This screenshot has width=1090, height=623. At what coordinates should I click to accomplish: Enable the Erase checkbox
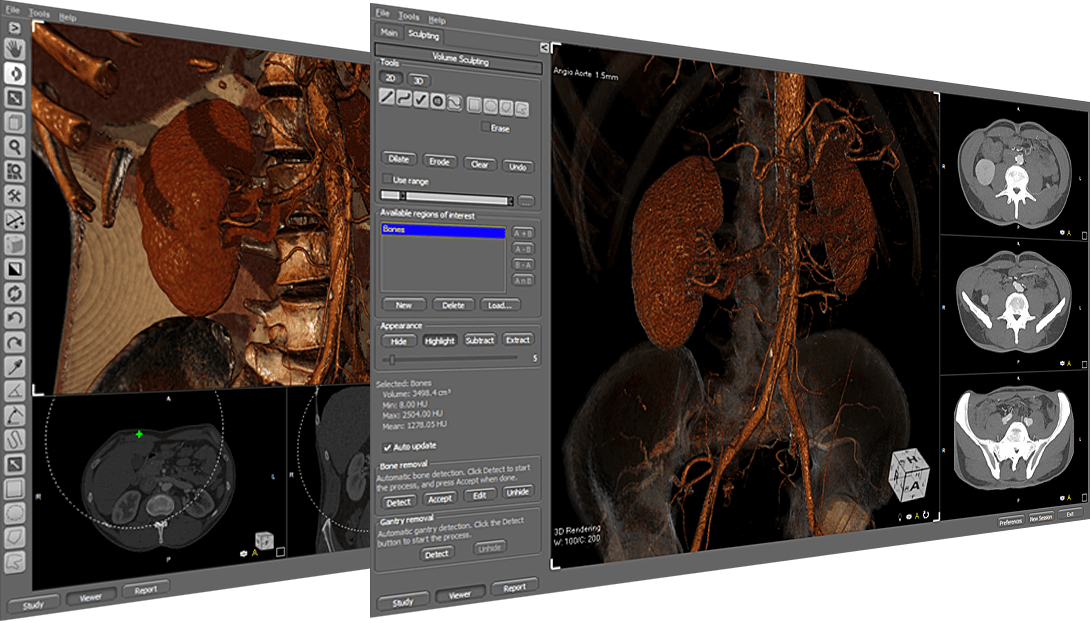(486, 126)
